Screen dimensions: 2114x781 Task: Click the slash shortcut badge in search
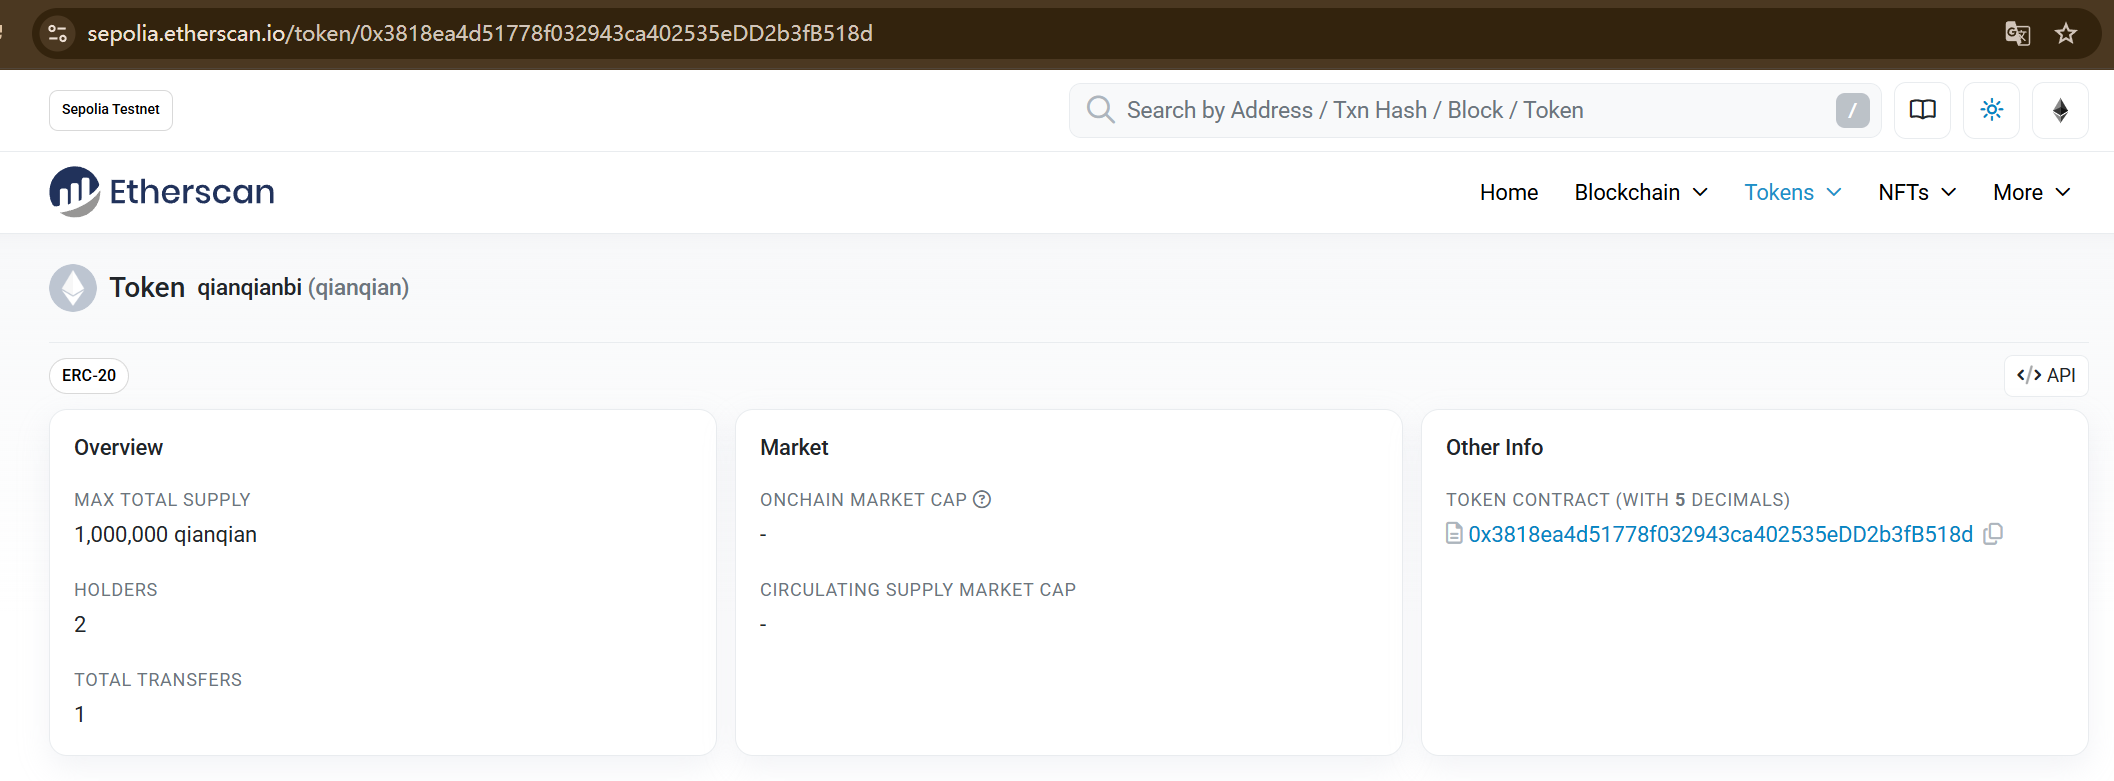click(1852, 110)
